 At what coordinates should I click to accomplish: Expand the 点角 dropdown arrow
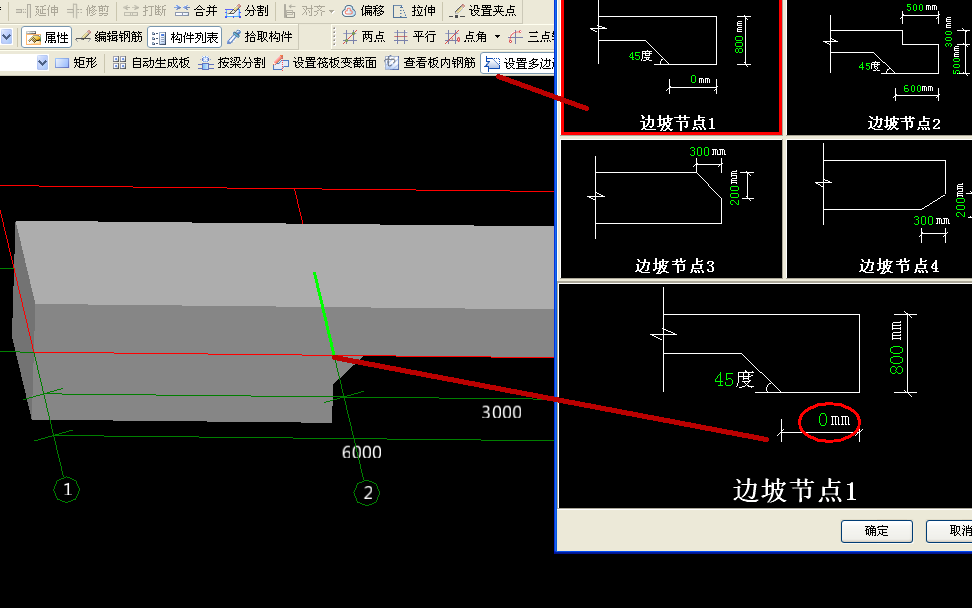tap(497, 37)
